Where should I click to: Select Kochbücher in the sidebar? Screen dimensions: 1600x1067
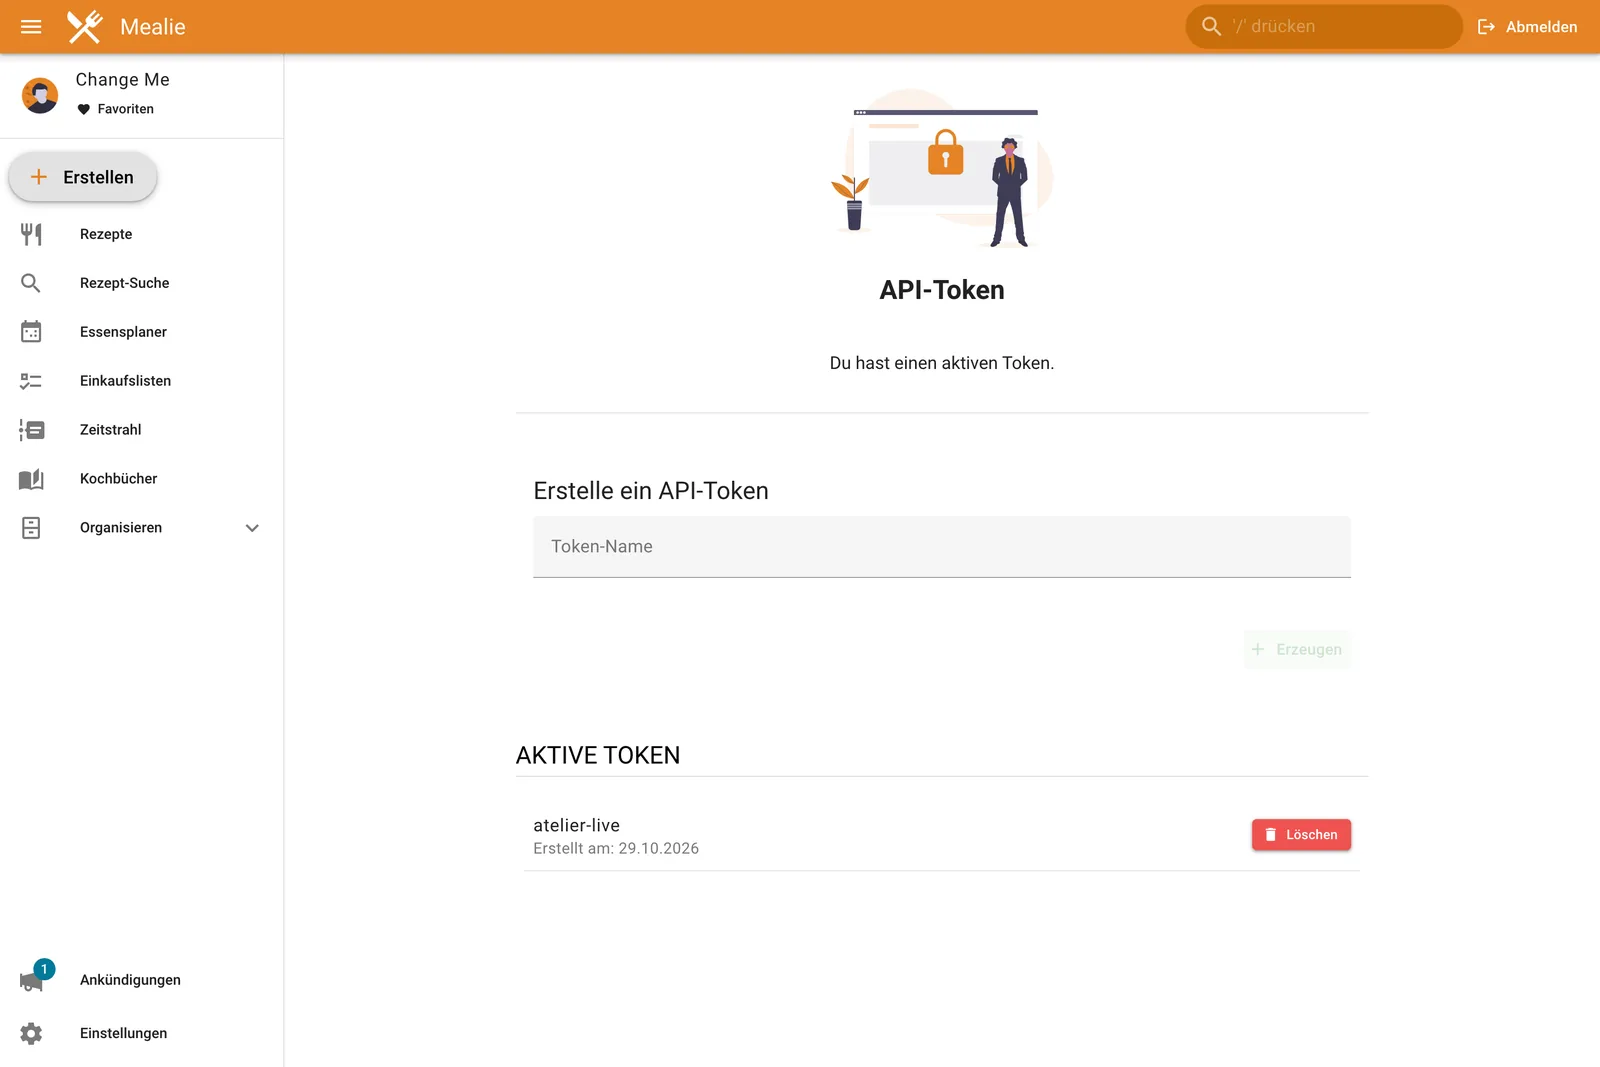pyautogui.click(x=141, y=479)
